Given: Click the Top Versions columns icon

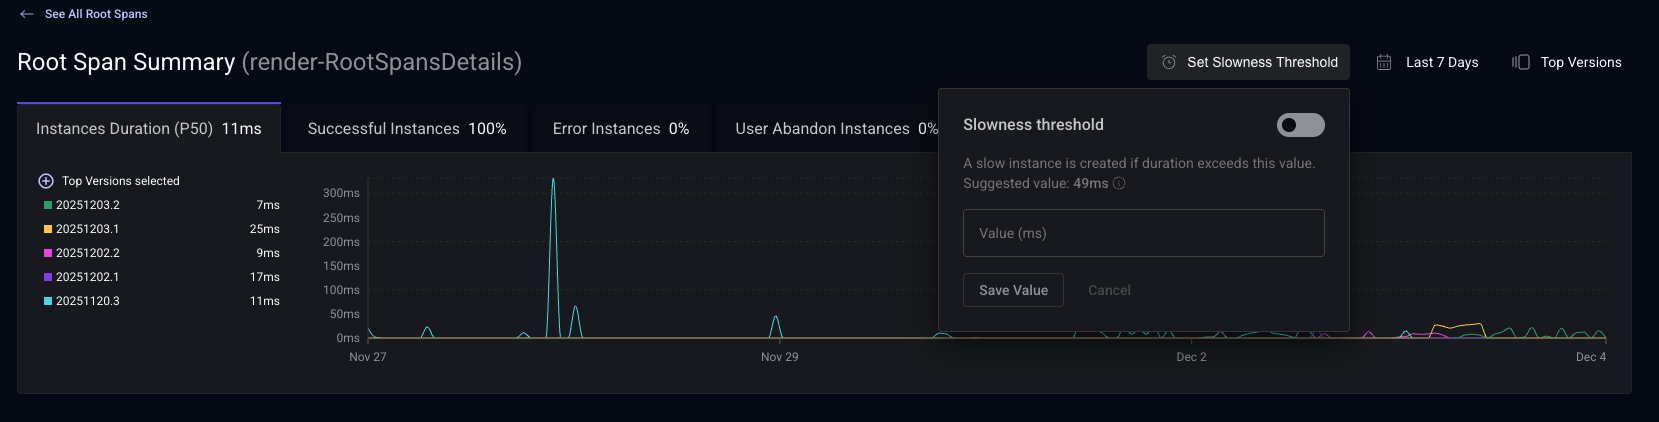Looking at the screenshot, I should (x=1521, y=62).
